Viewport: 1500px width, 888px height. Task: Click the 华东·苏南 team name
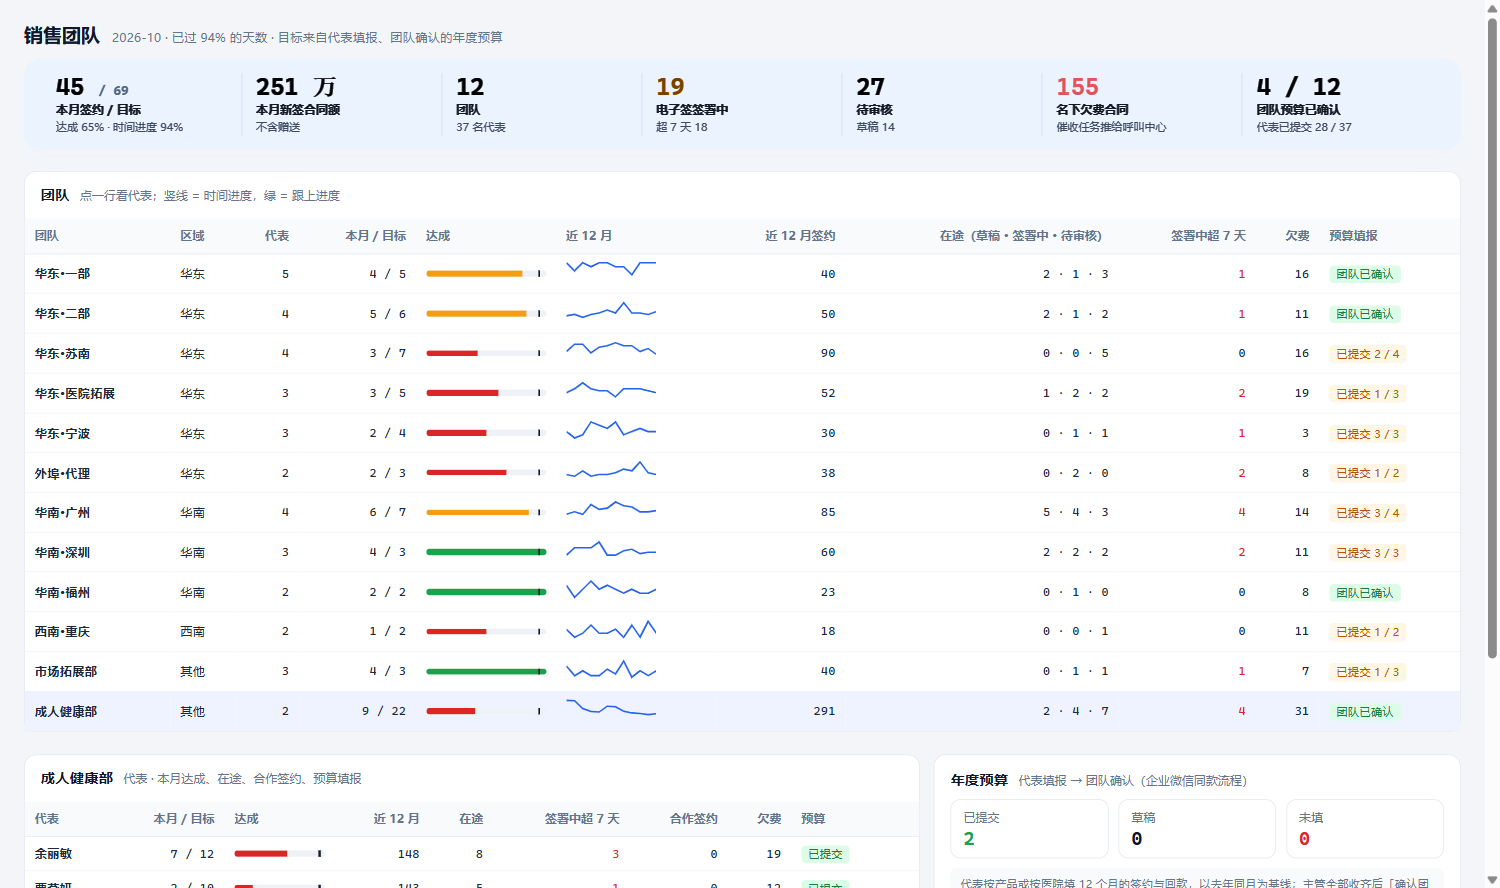[x=62, y=354]
